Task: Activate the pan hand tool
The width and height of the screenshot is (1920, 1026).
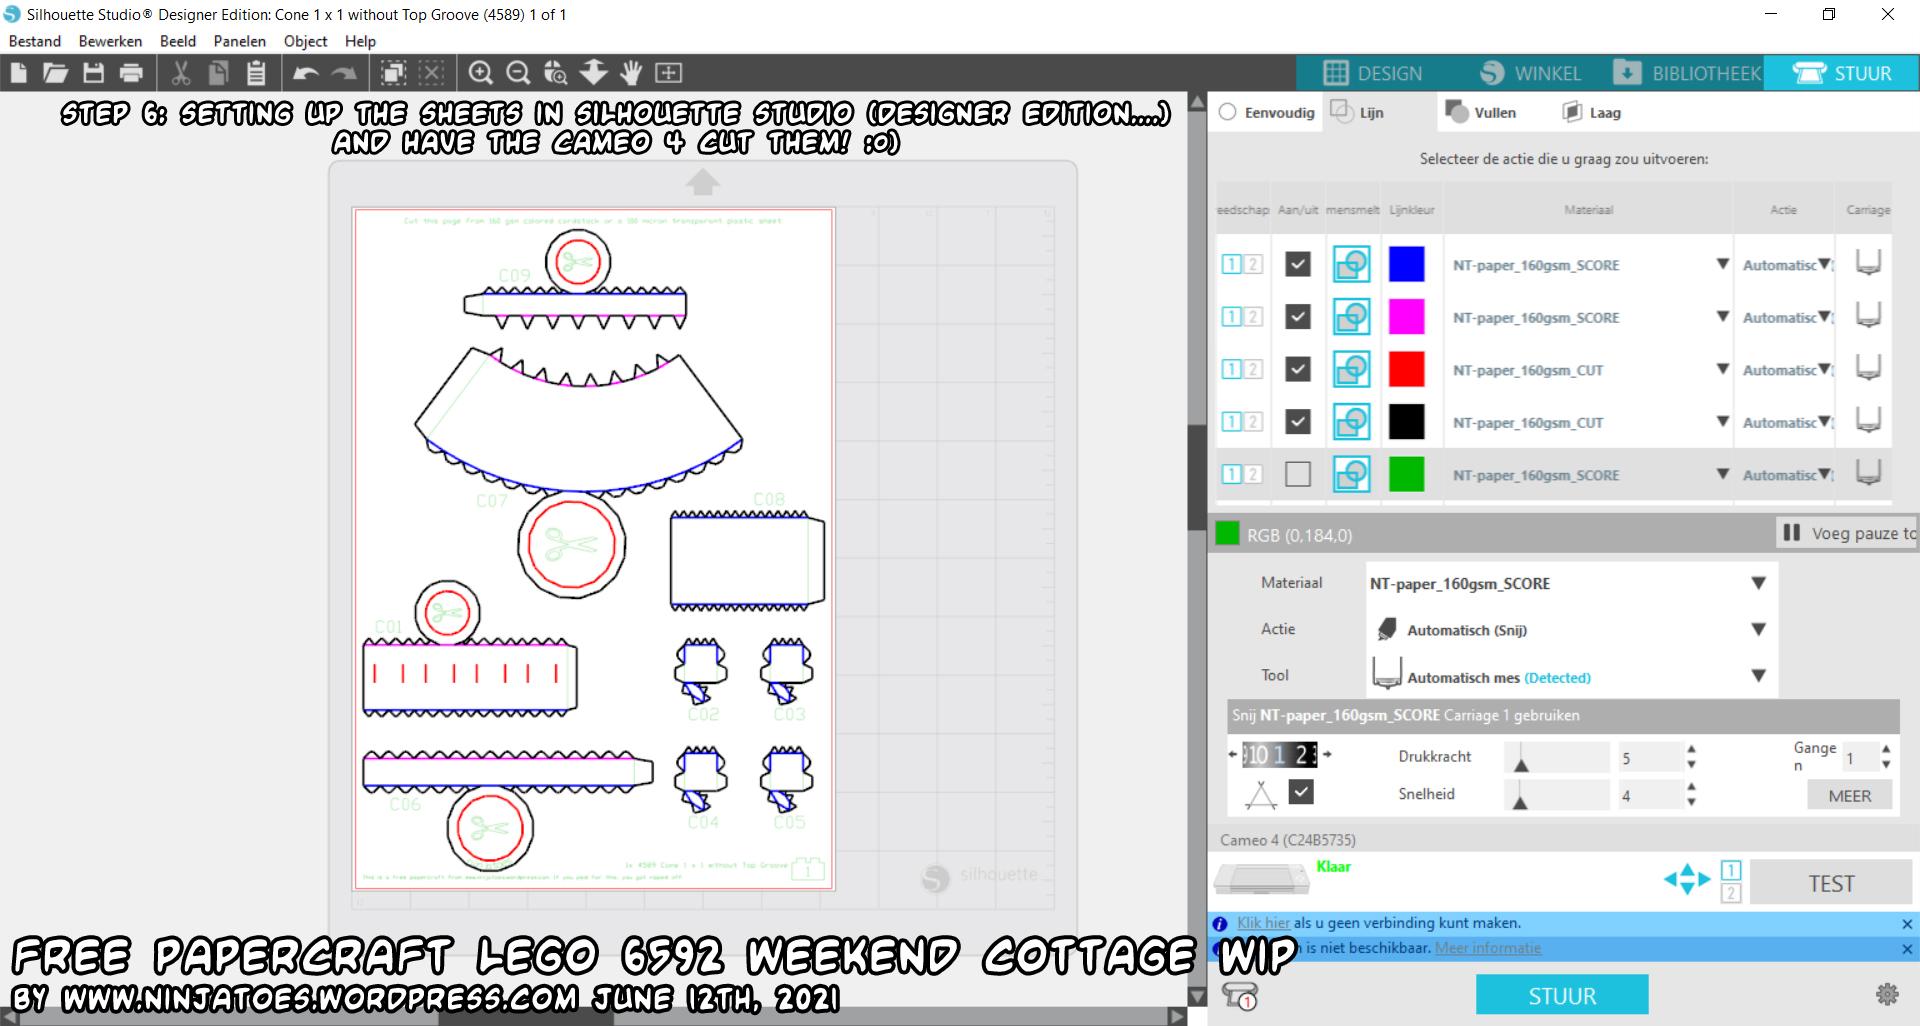Action: (x=631, y=73)
